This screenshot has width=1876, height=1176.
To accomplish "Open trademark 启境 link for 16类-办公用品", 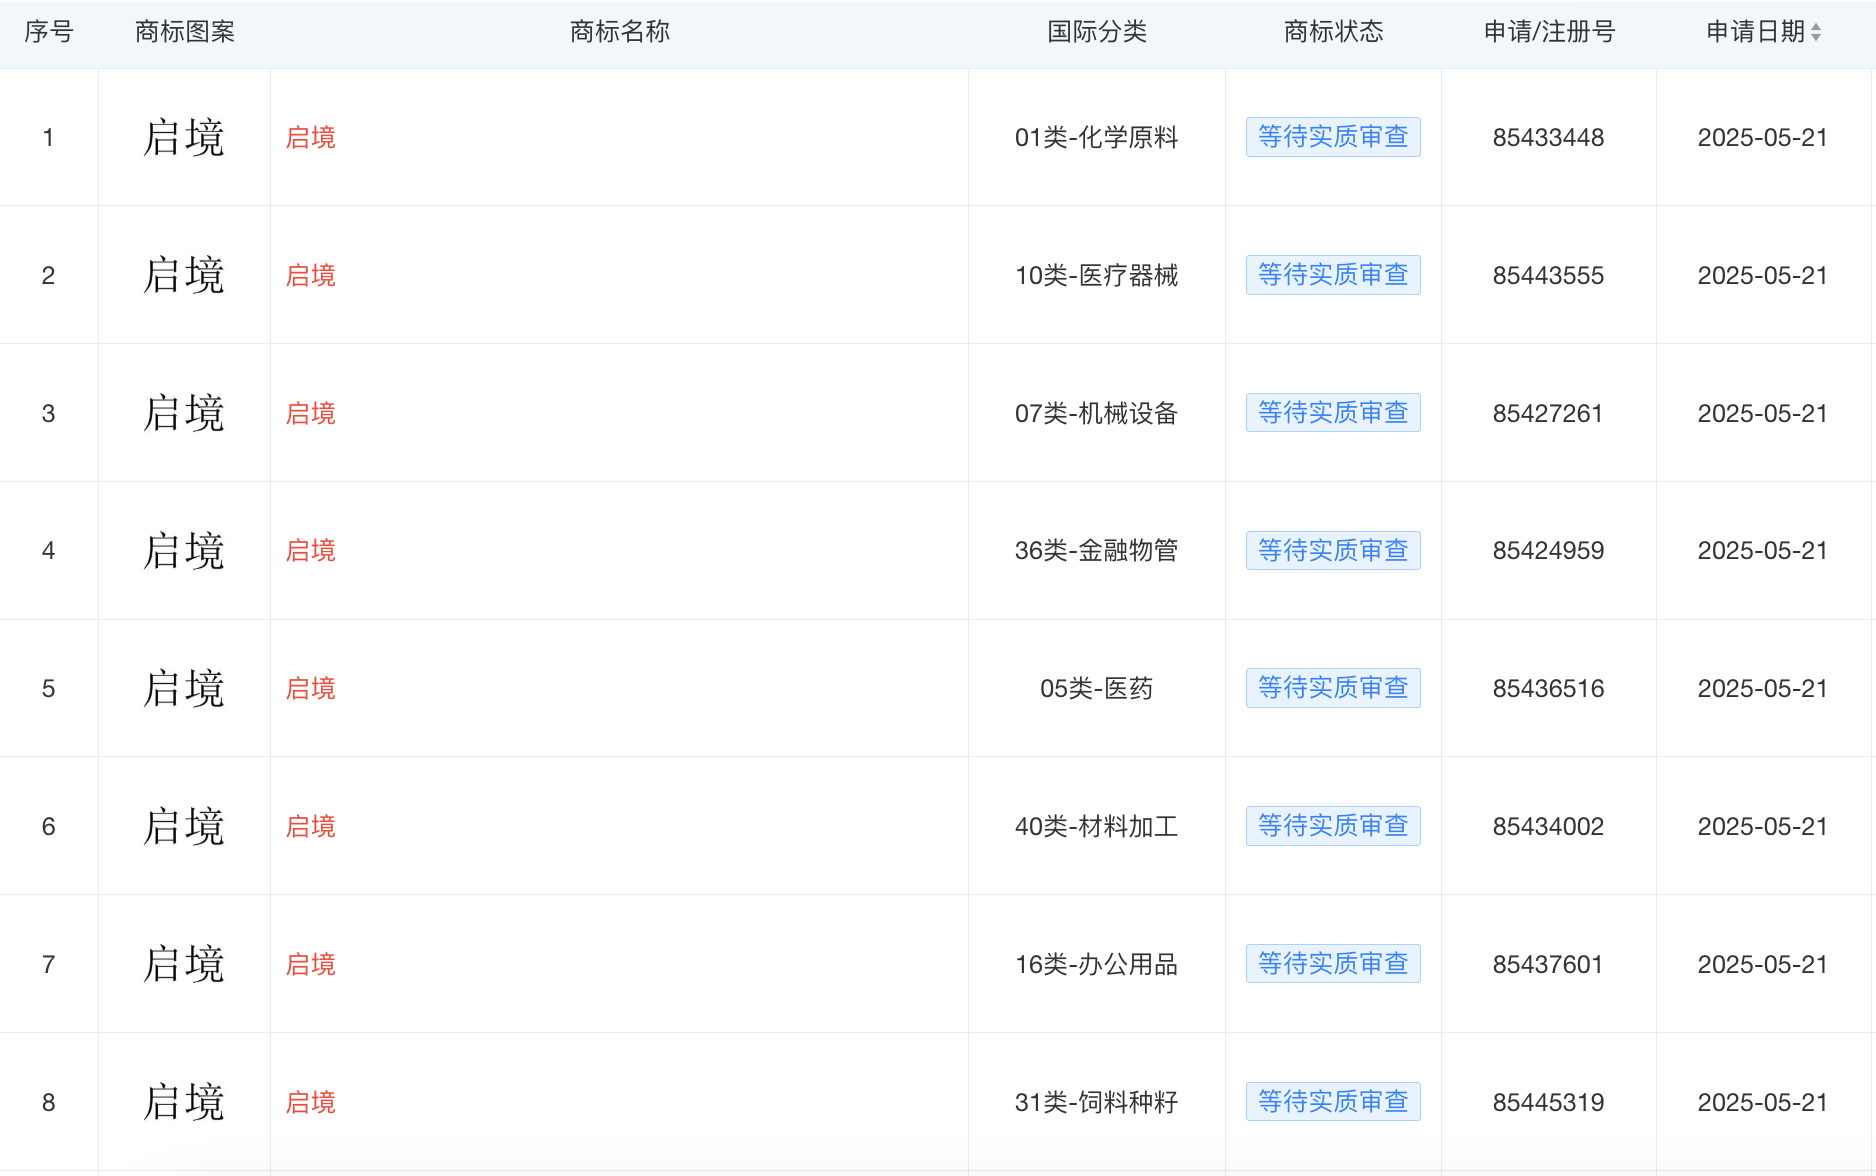I will click(x=309, y=963).
